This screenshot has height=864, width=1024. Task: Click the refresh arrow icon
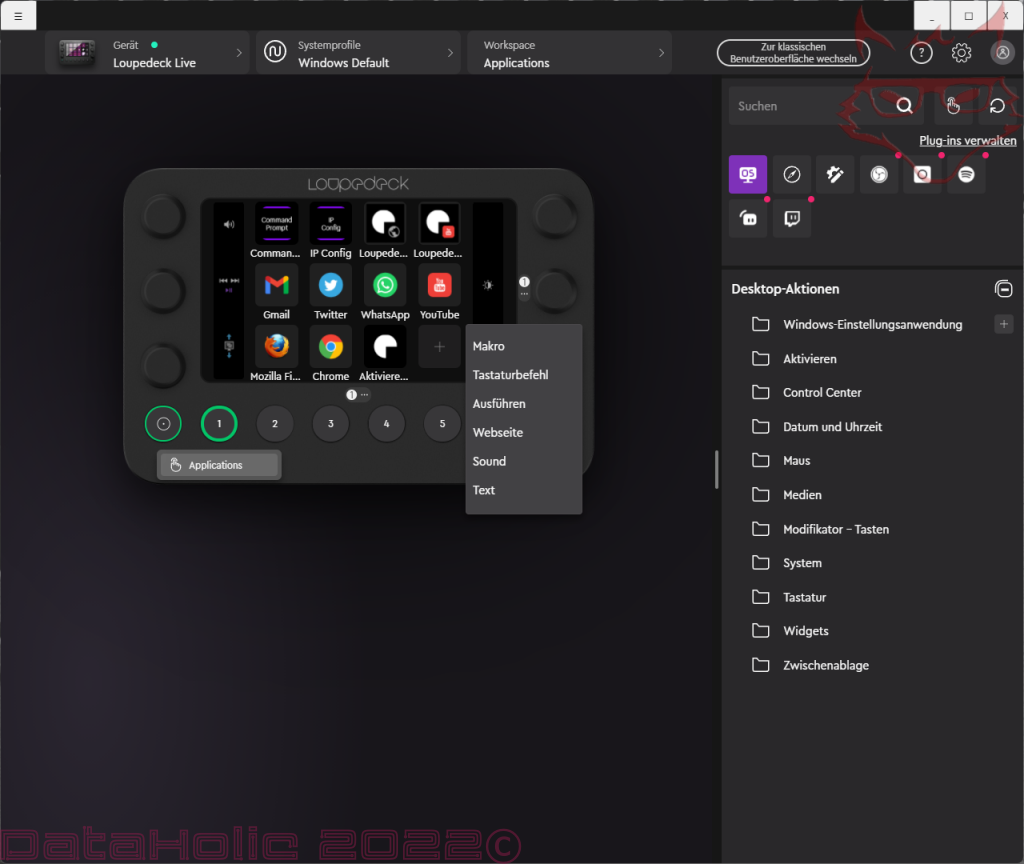click(997, 106)
